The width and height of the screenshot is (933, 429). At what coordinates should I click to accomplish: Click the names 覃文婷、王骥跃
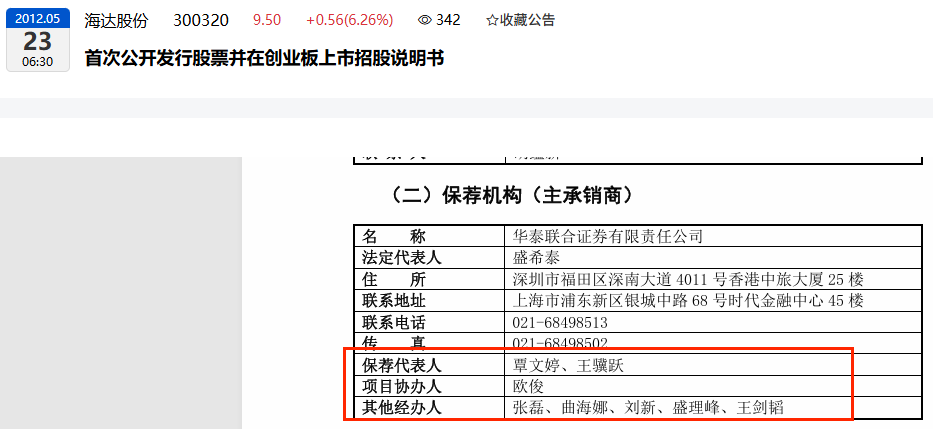568,365
